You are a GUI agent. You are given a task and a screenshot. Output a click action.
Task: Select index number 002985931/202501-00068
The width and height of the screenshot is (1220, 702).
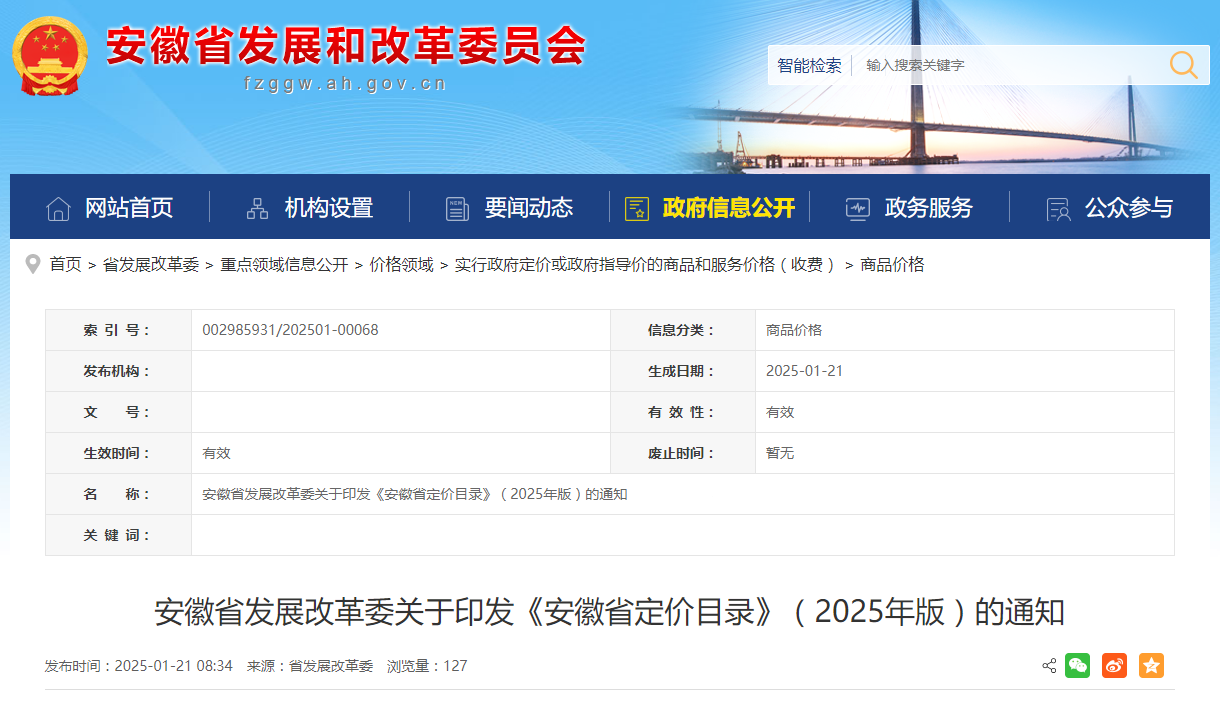click(x=290, y=330)
